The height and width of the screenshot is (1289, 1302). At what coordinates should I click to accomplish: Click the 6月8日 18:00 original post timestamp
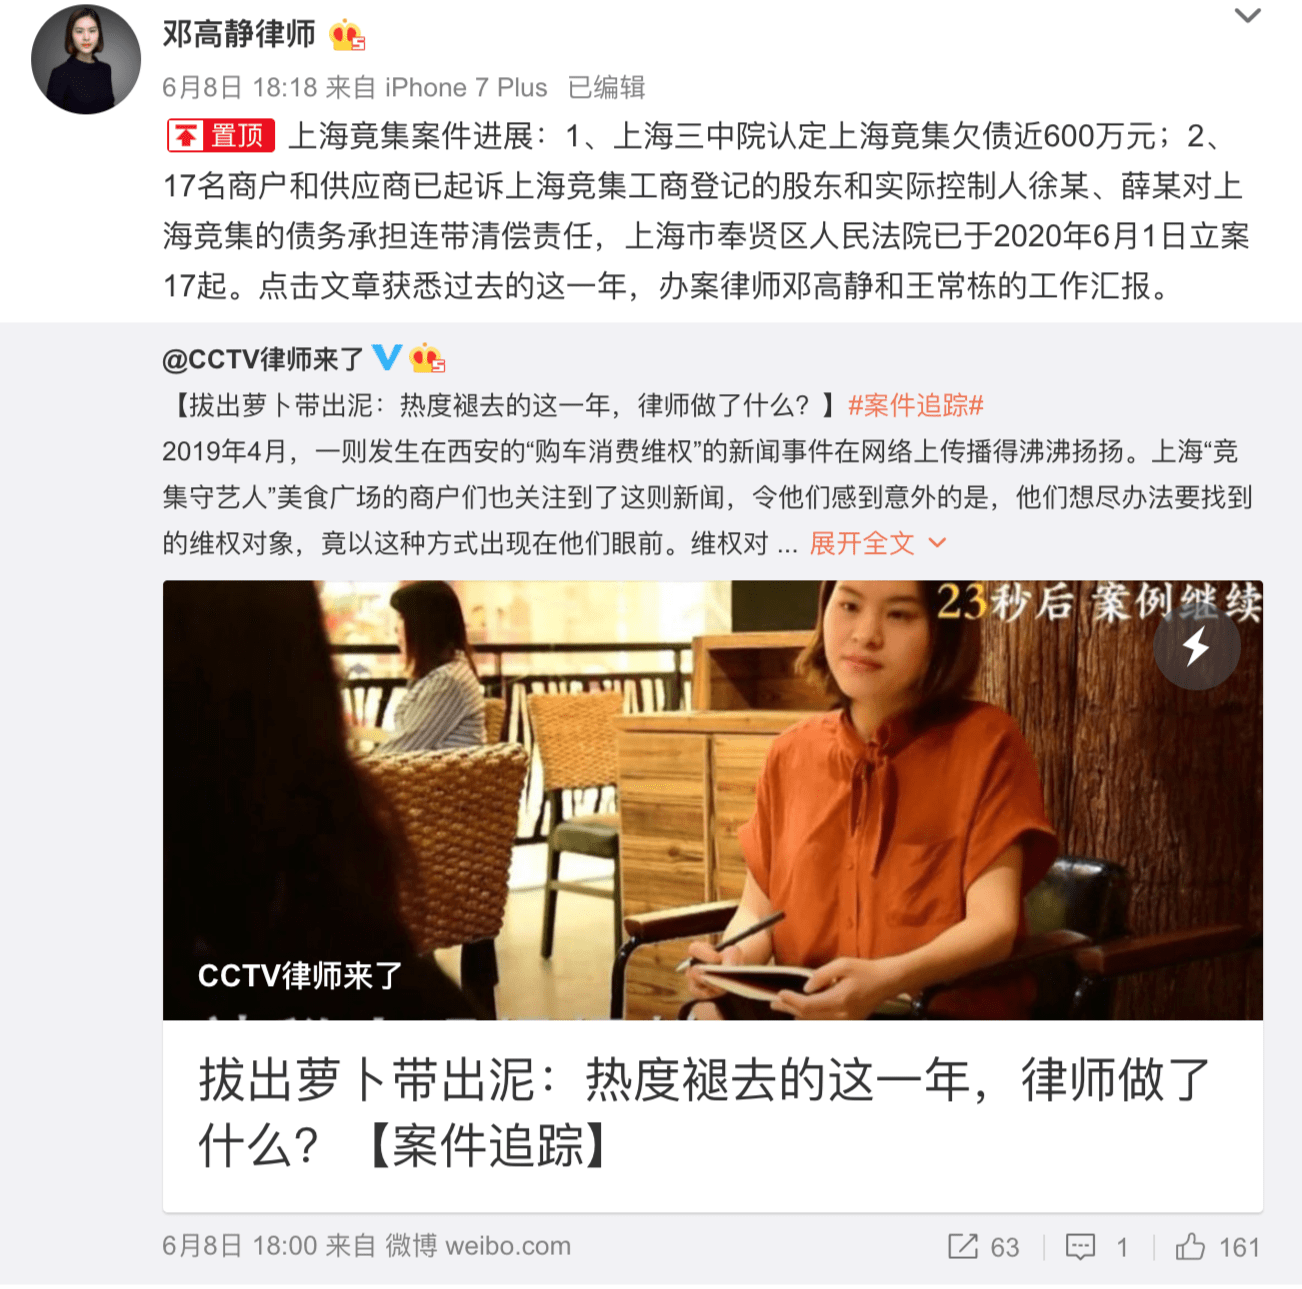[x=240, y=1246]
